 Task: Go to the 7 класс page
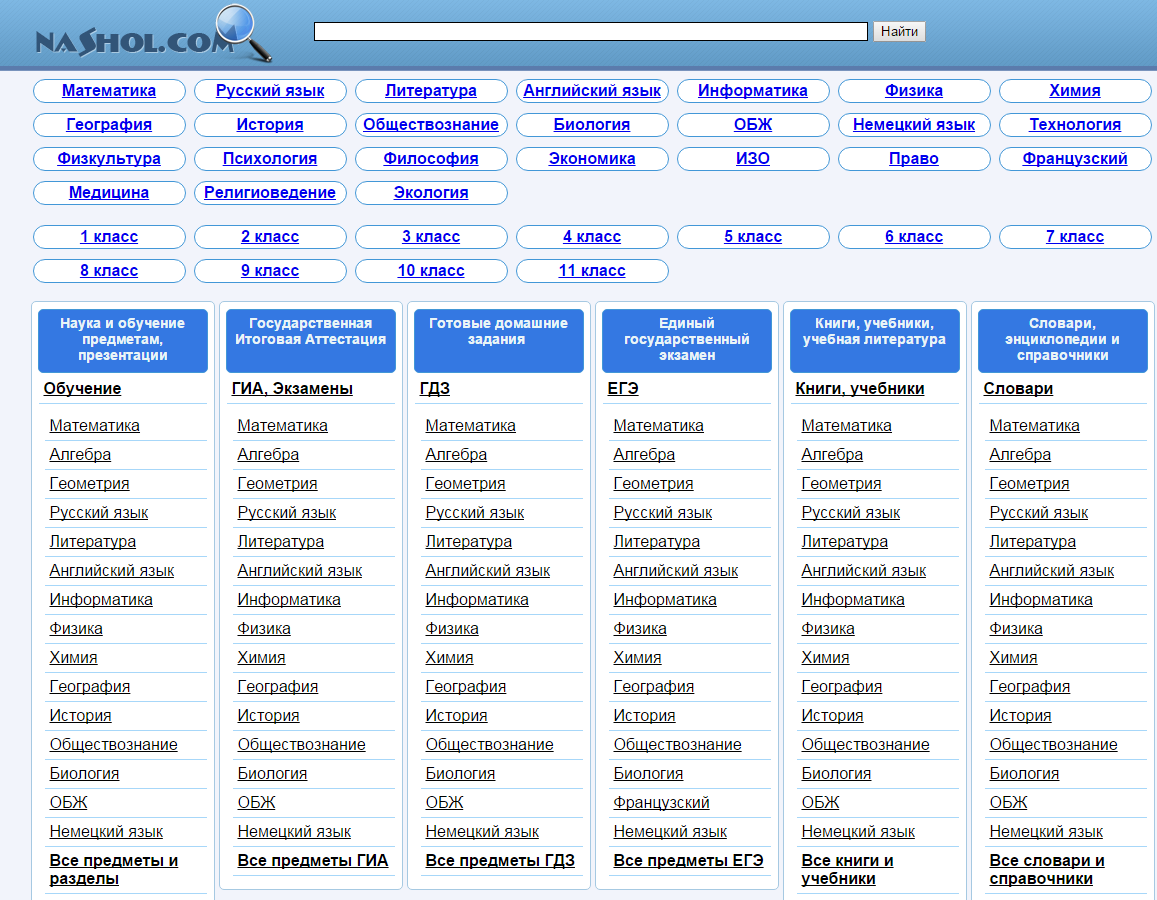(1074, 237)
